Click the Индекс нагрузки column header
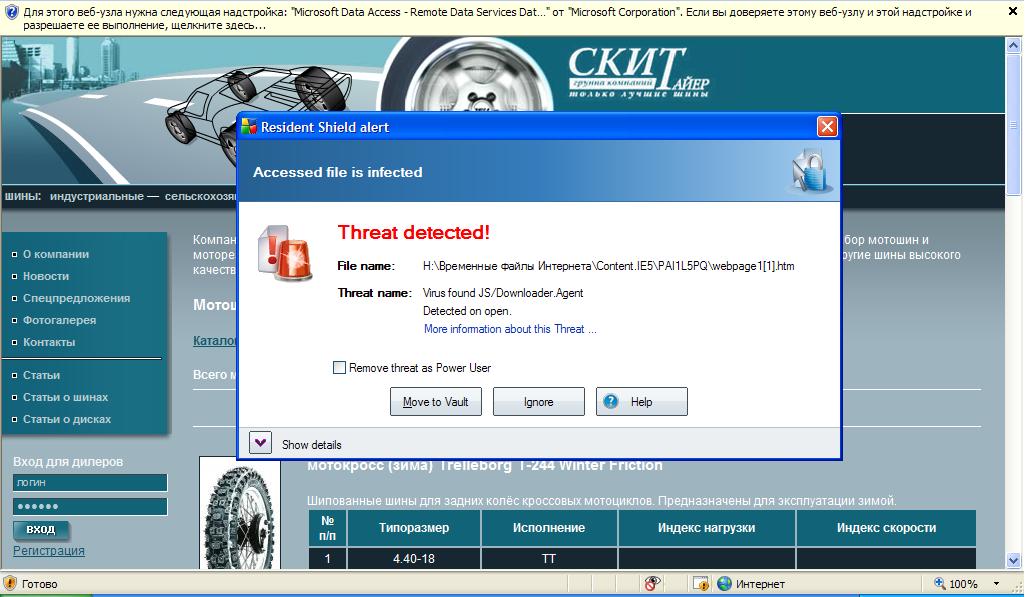This screenshot has height=597, width=1027. click(x=707, y=528)
